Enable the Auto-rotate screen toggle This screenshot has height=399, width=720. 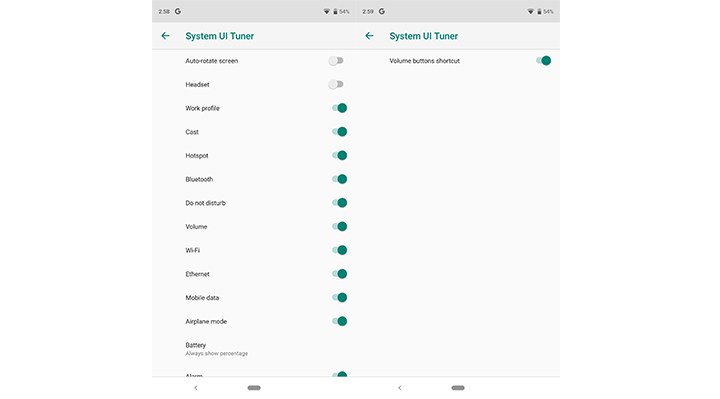(x=336, y=61)
